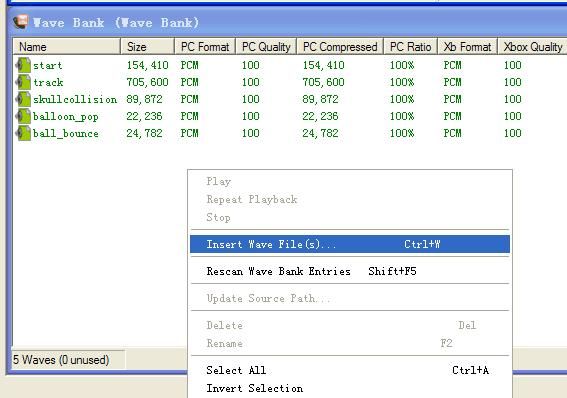Viewport: 567px width, 398px height.
Task: Click the 5 Waves (0 unused) status text
Action: tap(61, 360)
